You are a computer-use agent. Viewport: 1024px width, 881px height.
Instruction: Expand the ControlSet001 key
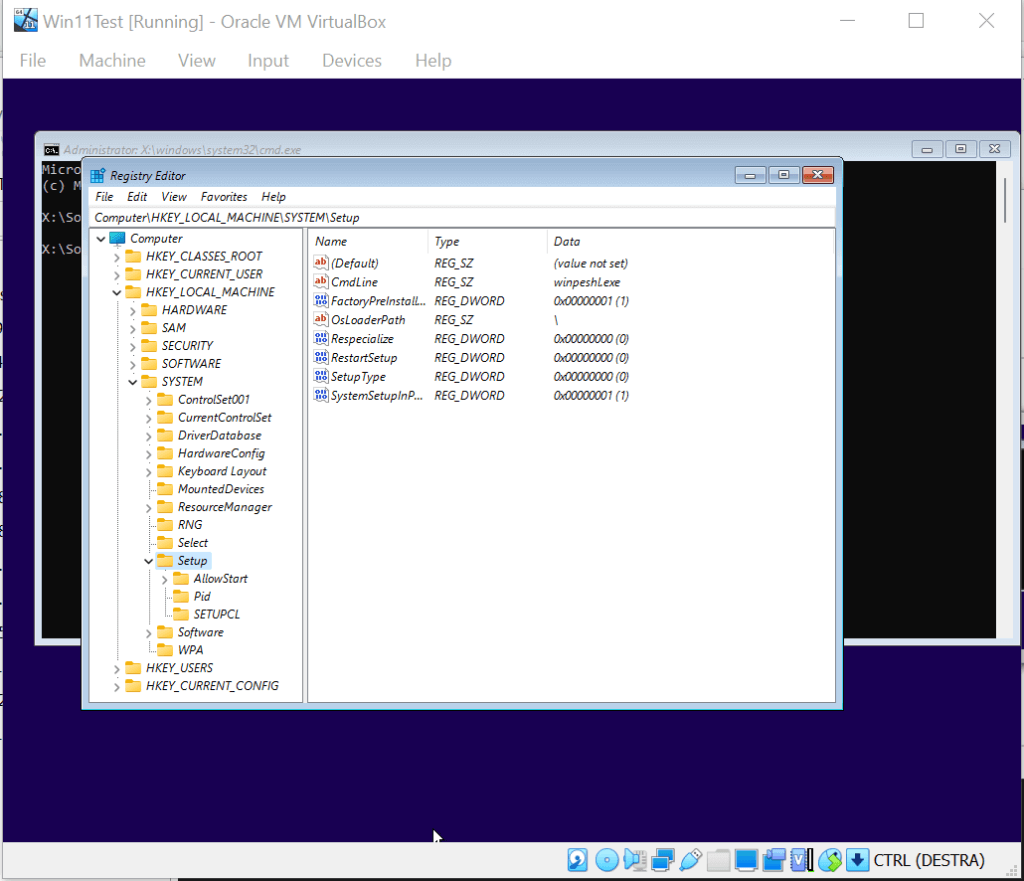[x=148, y=400]
